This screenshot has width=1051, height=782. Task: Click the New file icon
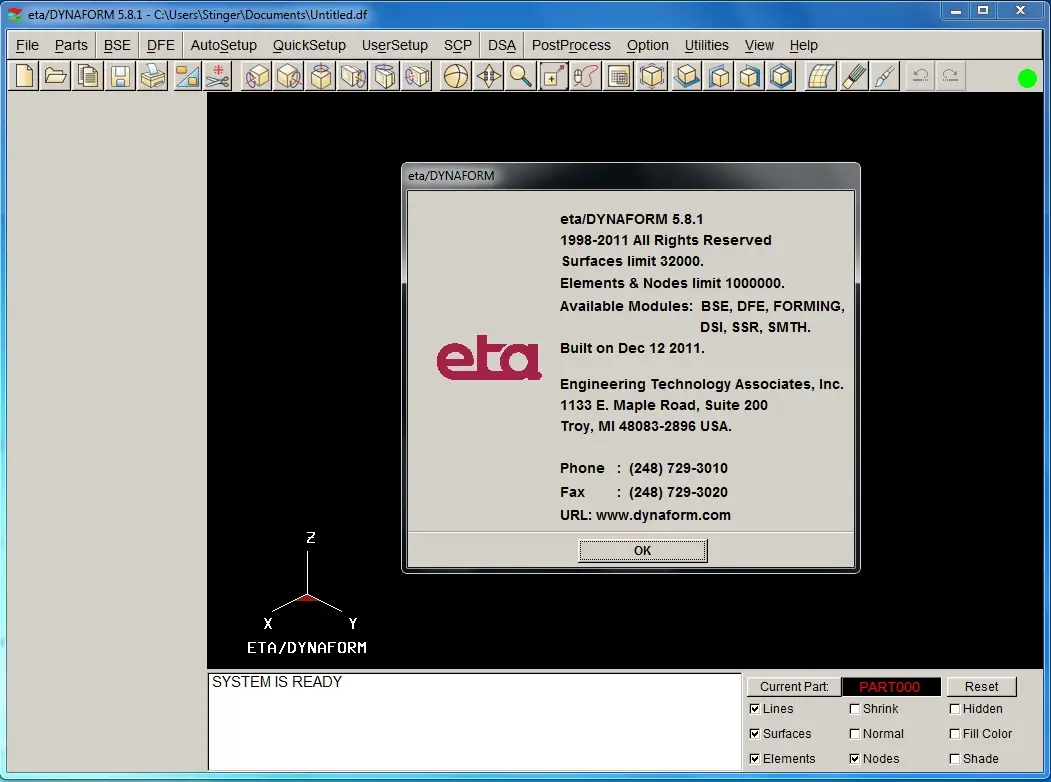point(24,76)
